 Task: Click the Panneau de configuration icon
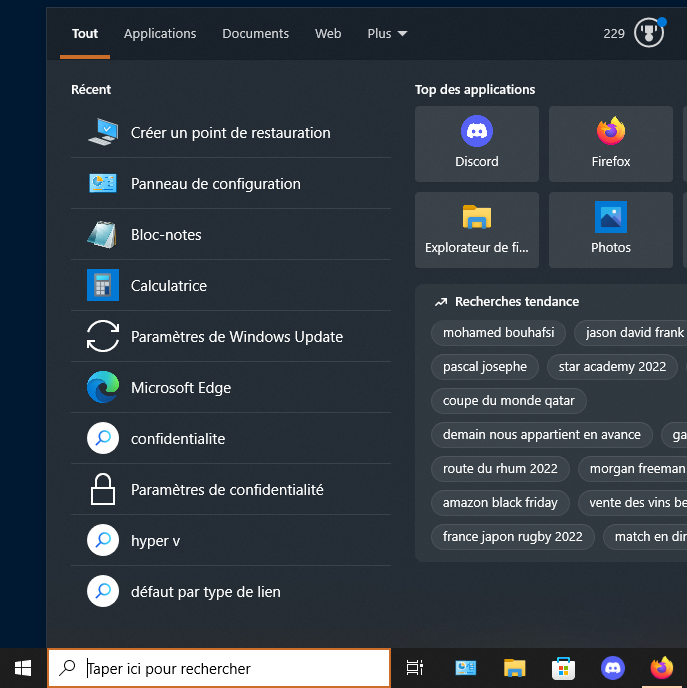(103, 183)
